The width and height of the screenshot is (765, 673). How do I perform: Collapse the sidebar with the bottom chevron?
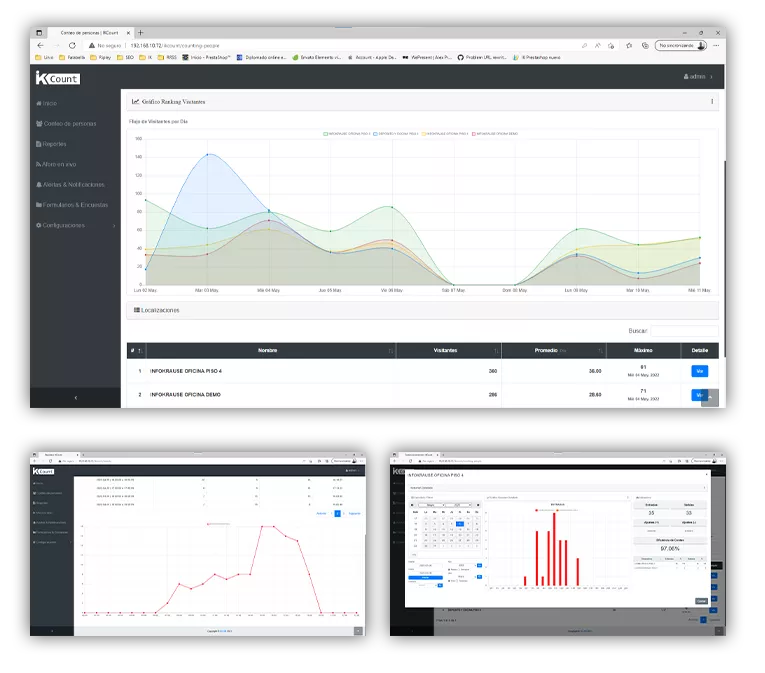(x=76, y=398)
